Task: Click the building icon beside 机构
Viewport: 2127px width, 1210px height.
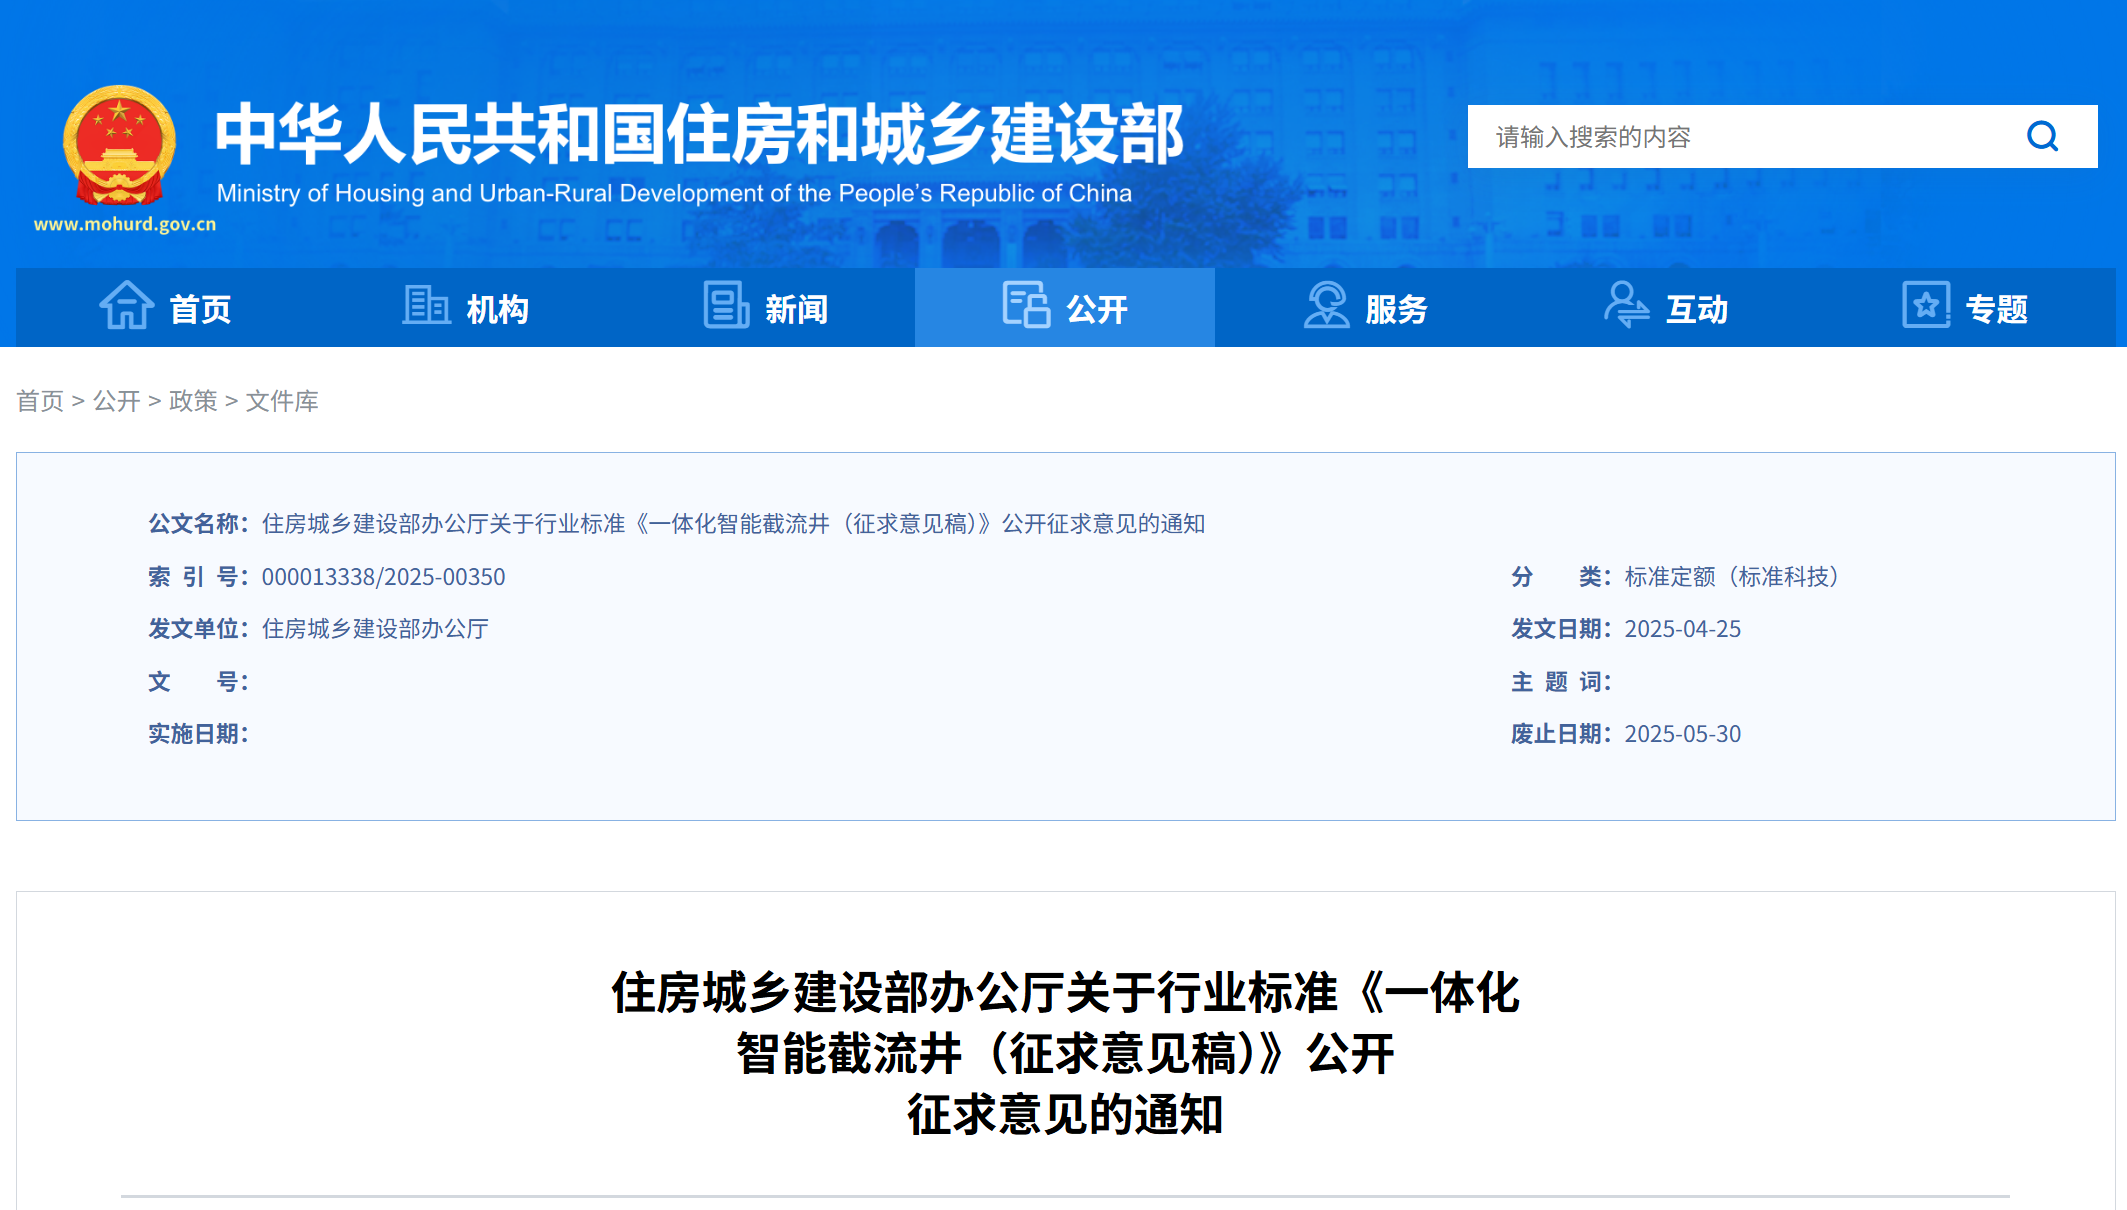Action: coord(426,305)
